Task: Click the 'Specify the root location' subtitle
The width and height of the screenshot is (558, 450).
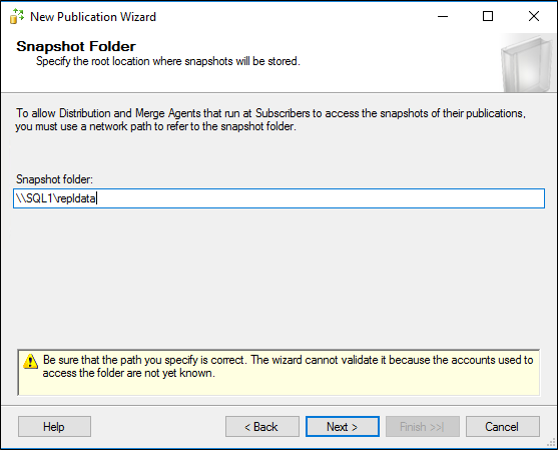Action: pos(168,61)
